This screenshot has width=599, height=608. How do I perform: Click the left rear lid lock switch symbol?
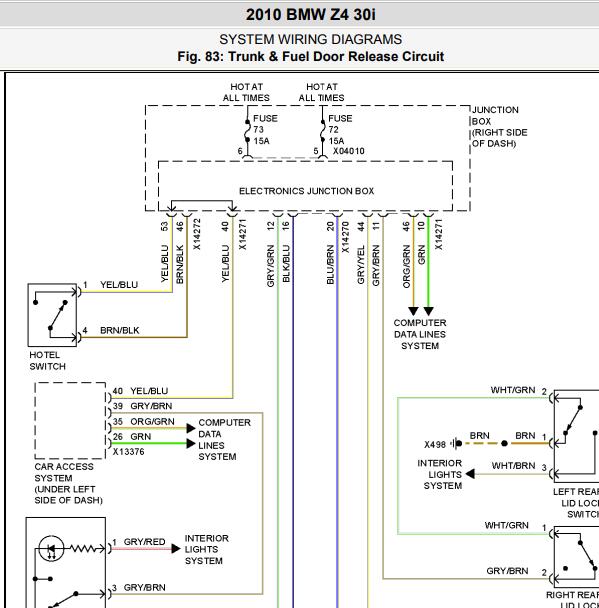pyautogui.click(x=577, y=436)
